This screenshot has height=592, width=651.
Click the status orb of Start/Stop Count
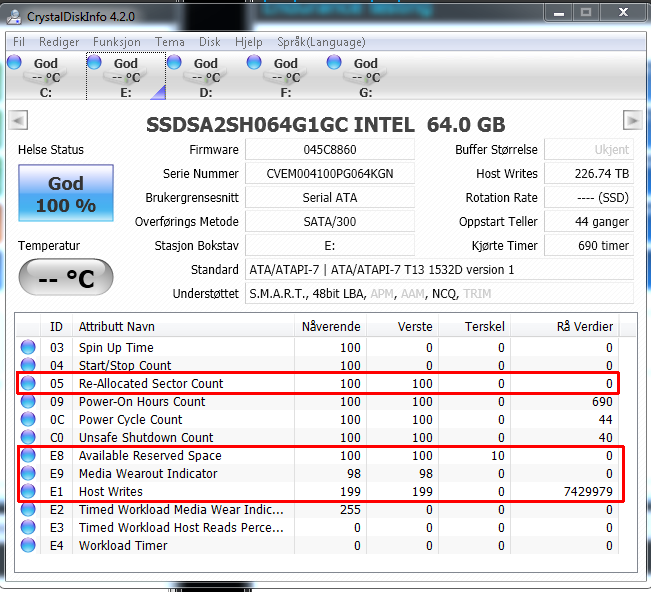[28, 365]
